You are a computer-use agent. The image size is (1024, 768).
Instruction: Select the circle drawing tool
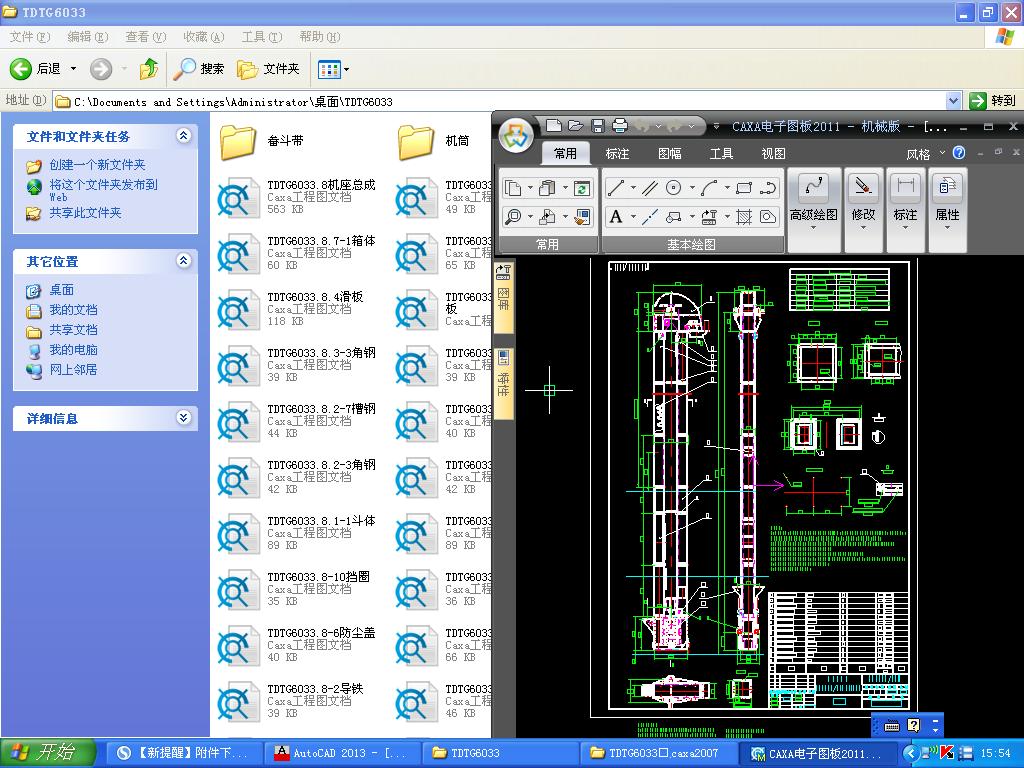click(x=674, y=187)
